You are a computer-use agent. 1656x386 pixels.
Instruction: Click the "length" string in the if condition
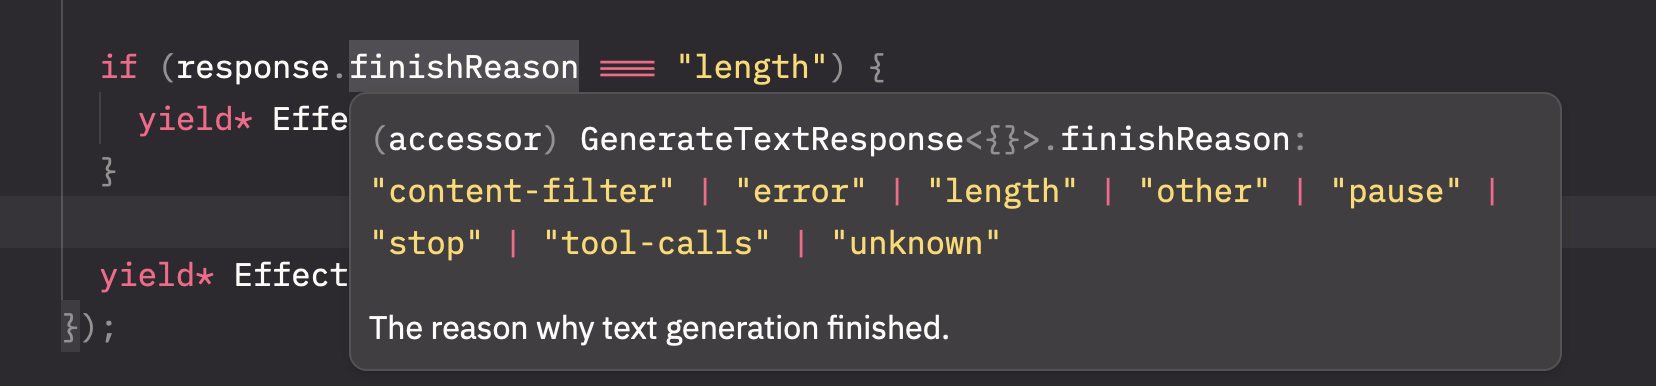click(751, 67)
